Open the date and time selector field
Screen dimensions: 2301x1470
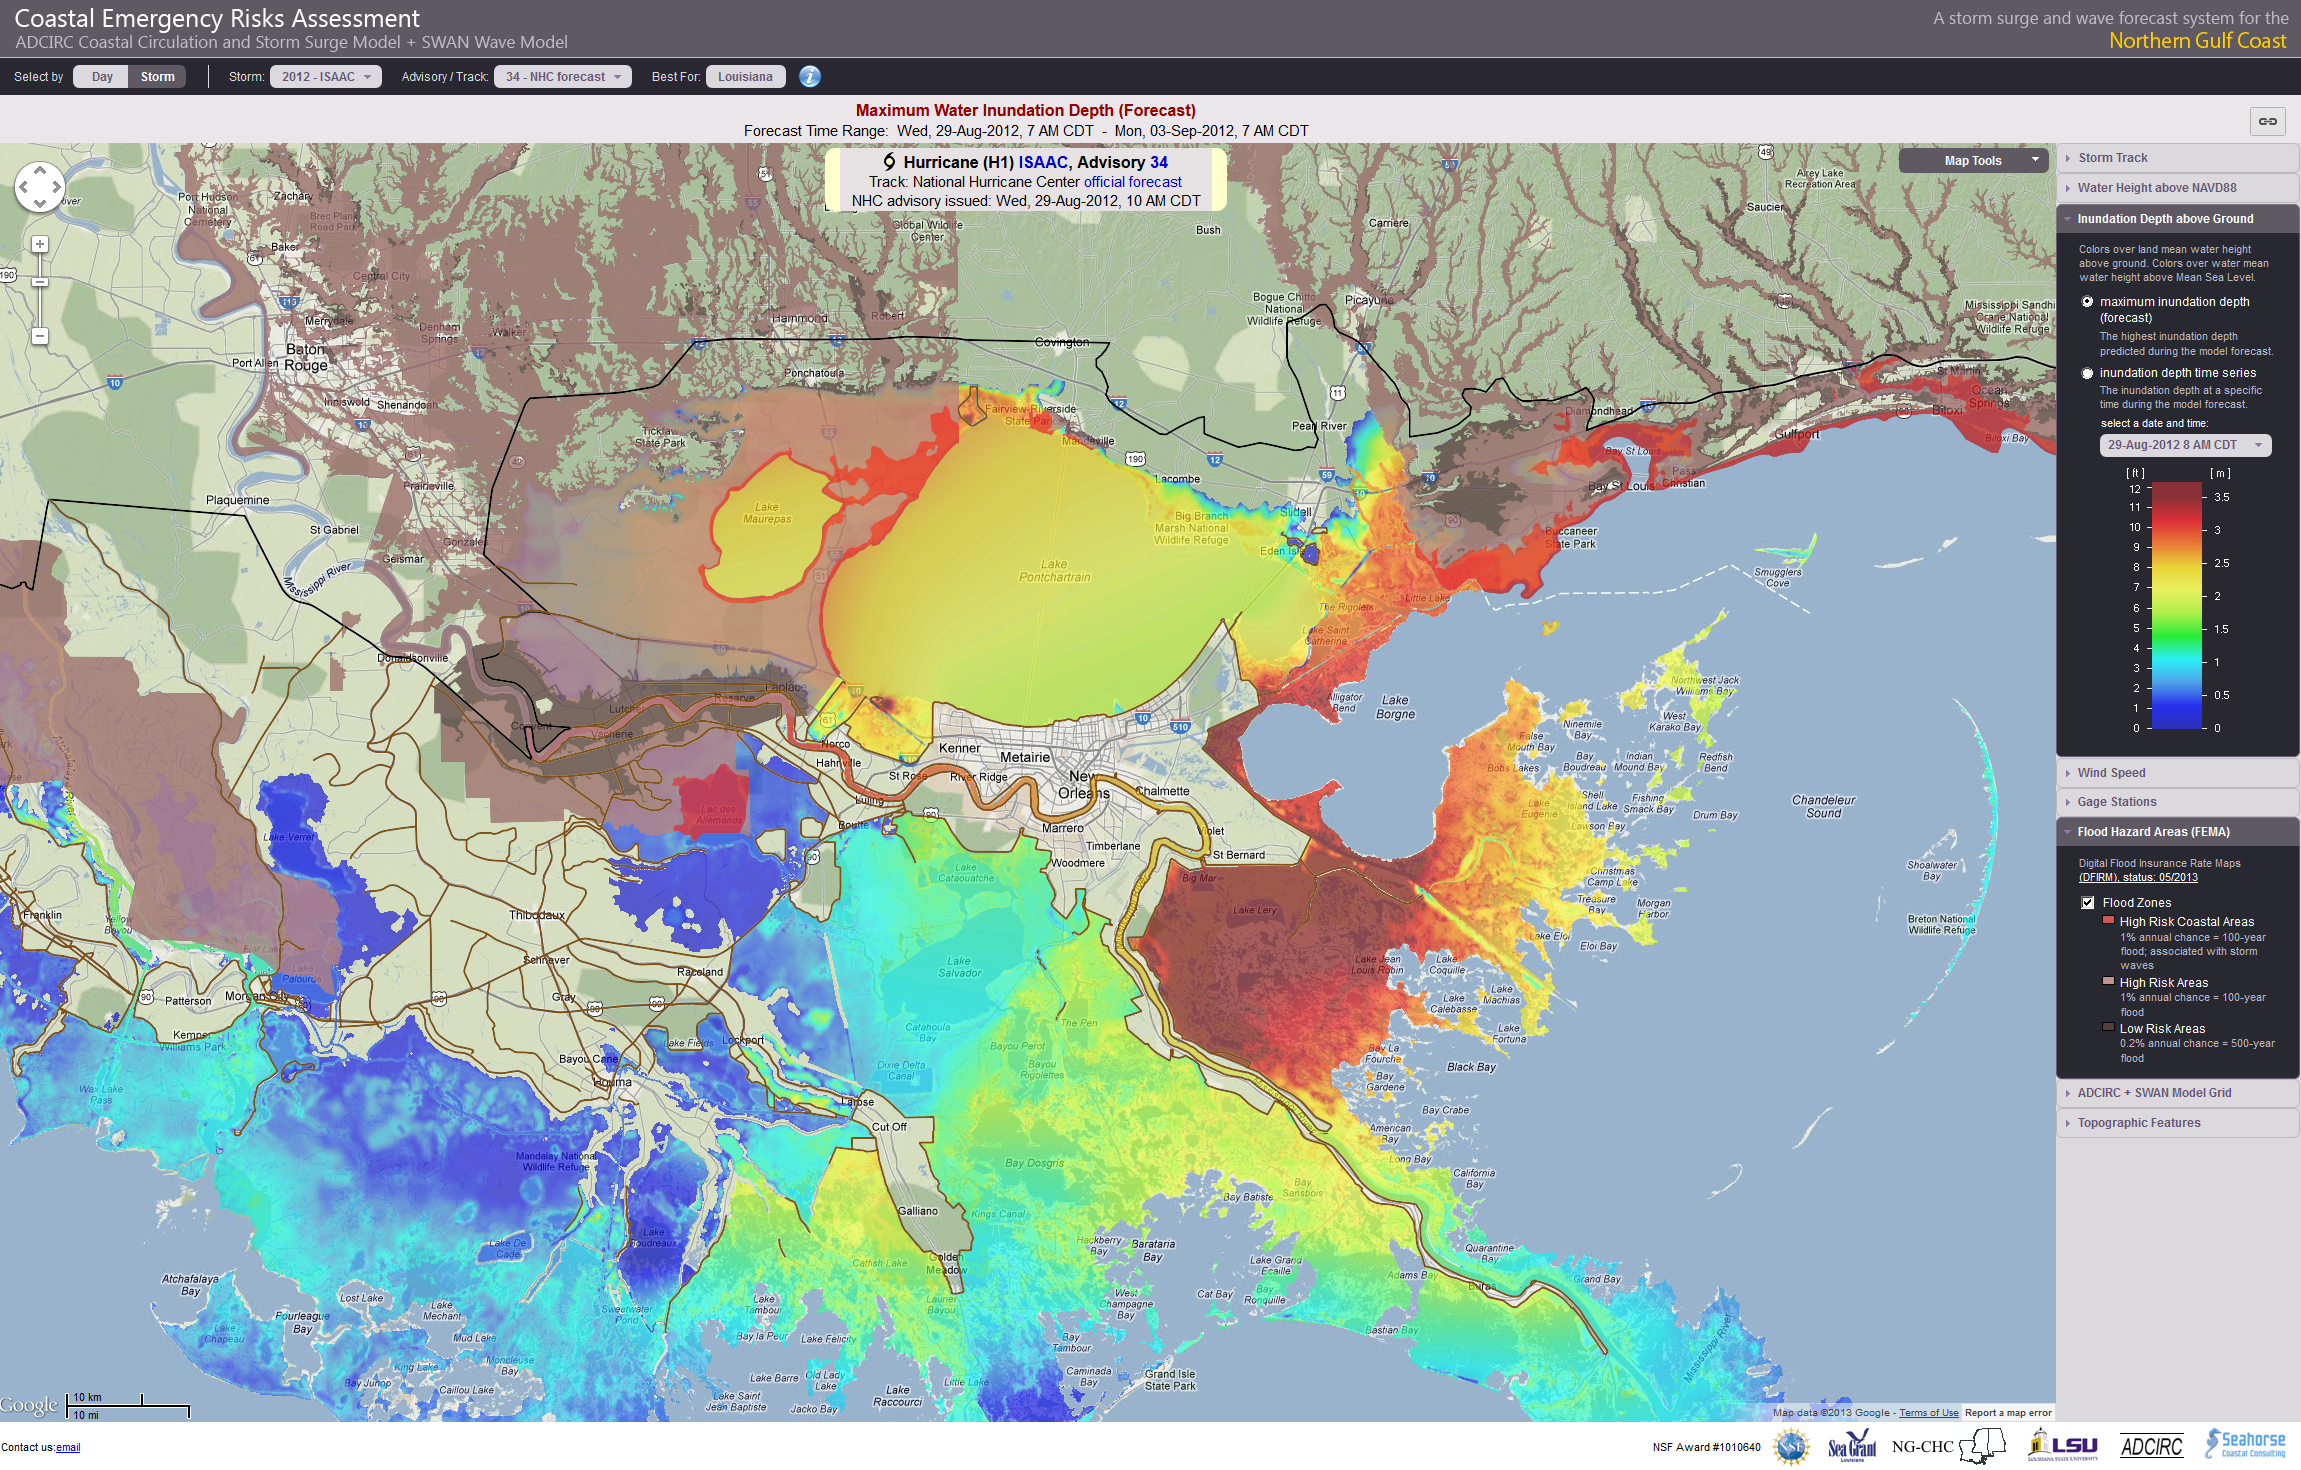tap(2184, 445)
